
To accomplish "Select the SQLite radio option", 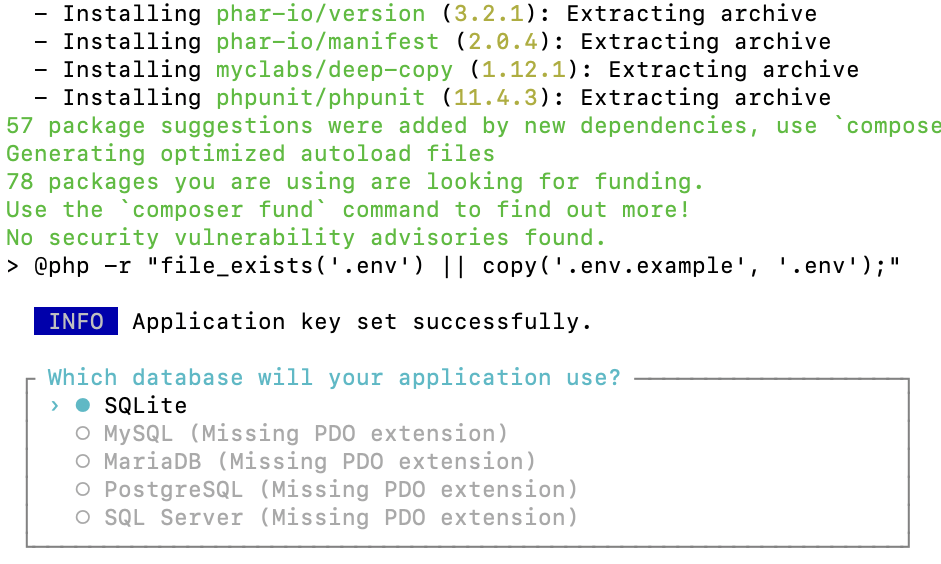I will tap(83, 406).
